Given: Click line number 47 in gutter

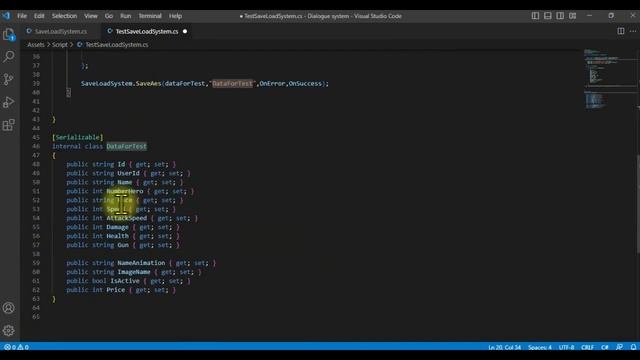Looking at the screenshot, I should pos(36,155).
